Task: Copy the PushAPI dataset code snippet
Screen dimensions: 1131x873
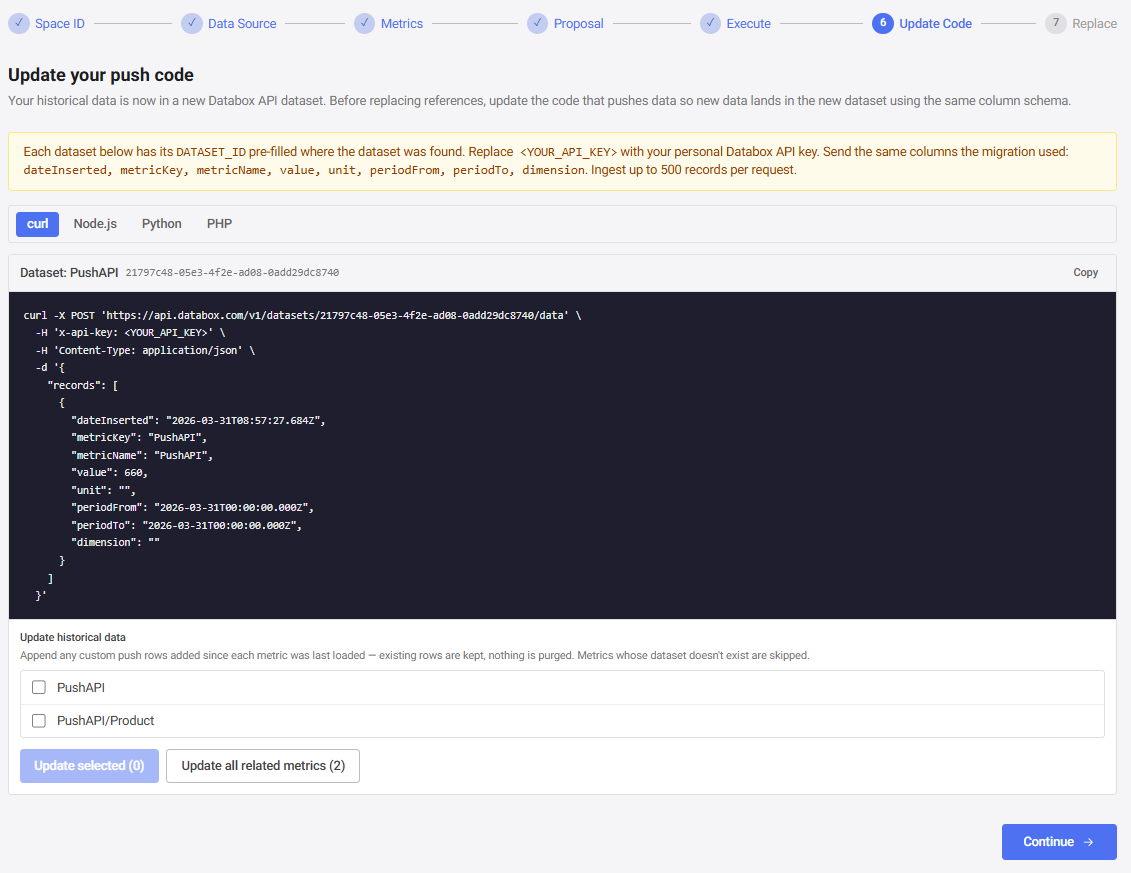Action: (1086, 273)
